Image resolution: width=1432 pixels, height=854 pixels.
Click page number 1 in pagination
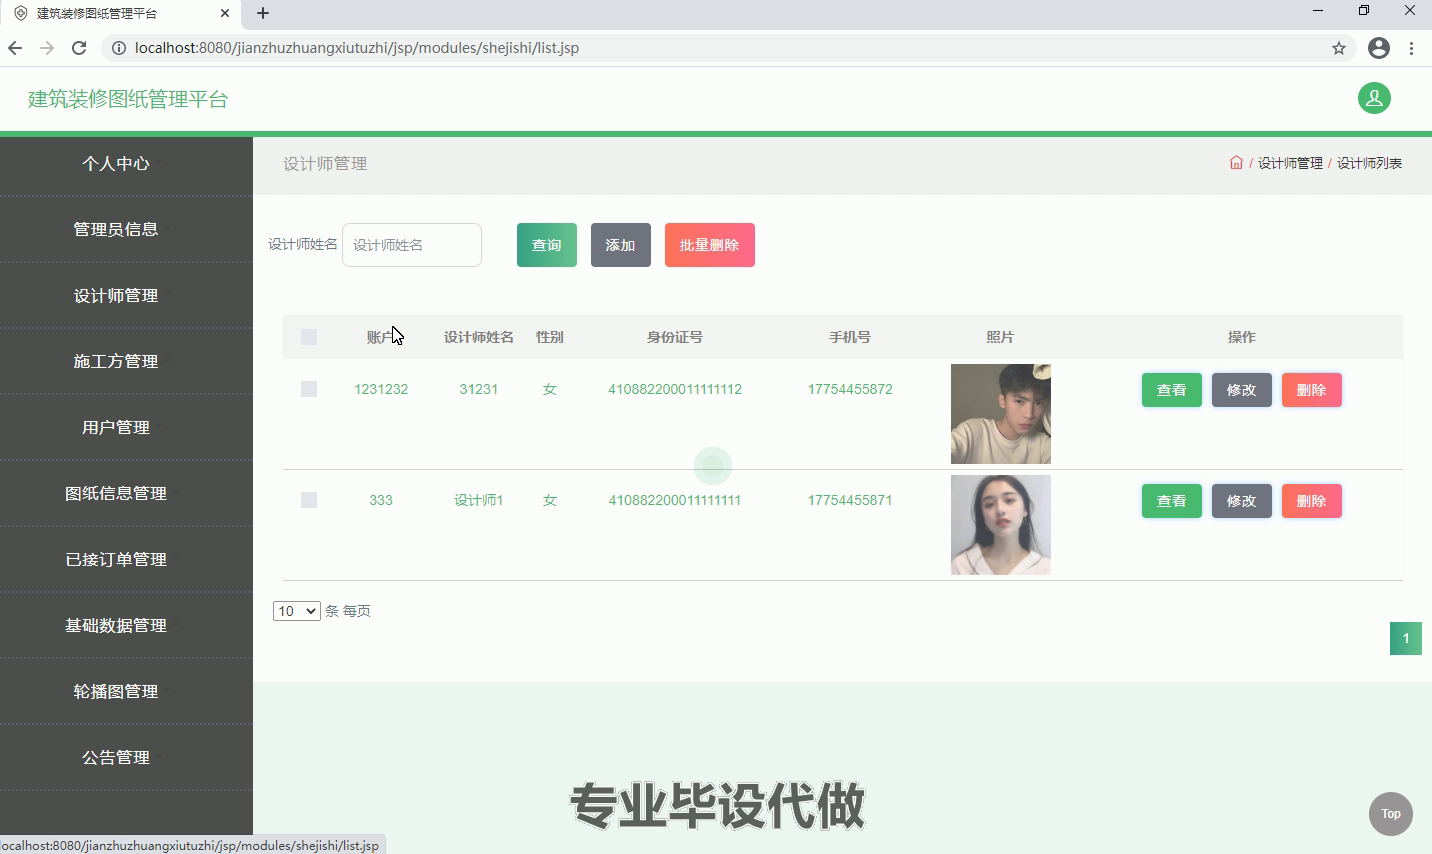pyautogui.click(x=1406, y=639)
